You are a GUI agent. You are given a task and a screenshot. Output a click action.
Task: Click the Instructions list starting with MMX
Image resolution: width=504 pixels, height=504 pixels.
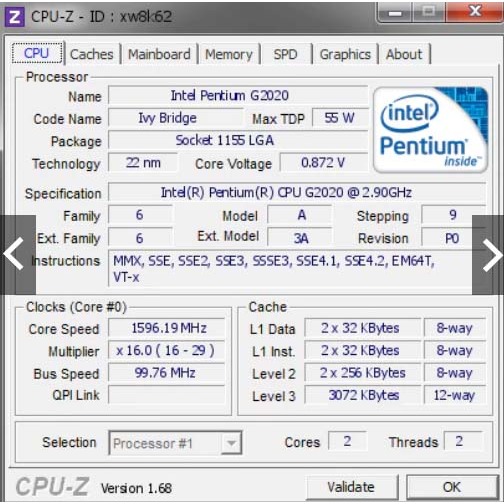(297, 269)
